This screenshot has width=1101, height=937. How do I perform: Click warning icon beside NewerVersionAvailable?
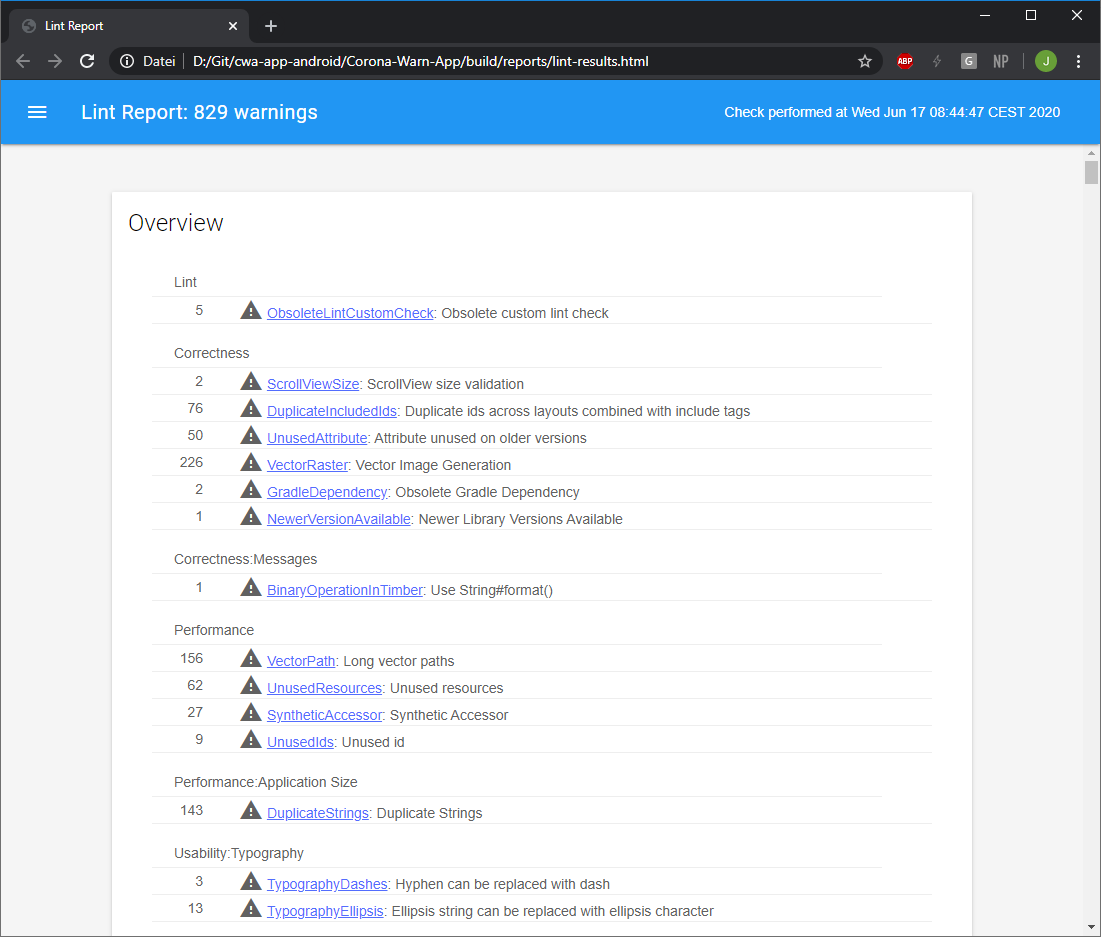pos(251,516)
